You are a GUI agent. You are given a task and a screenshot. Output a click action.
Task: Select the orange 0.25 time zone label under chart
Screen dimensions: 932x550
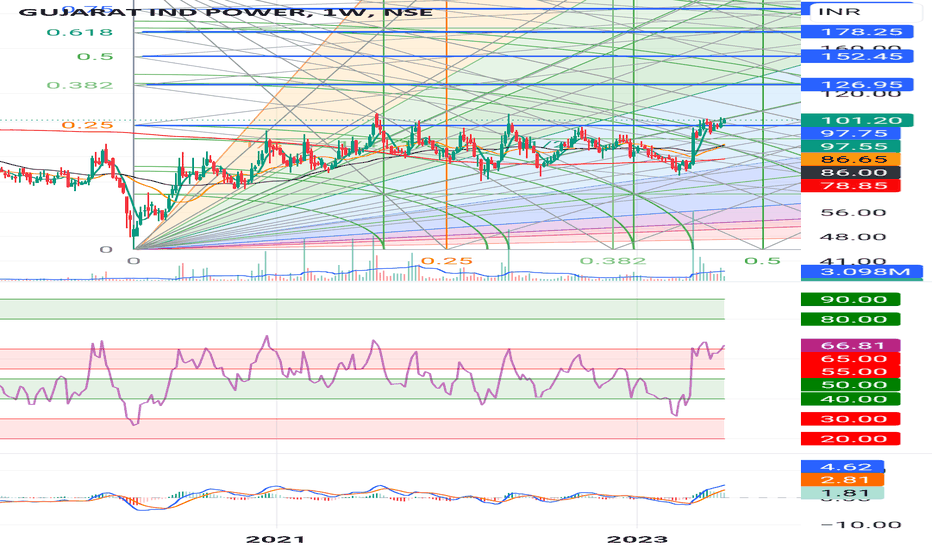pos(446,261)
